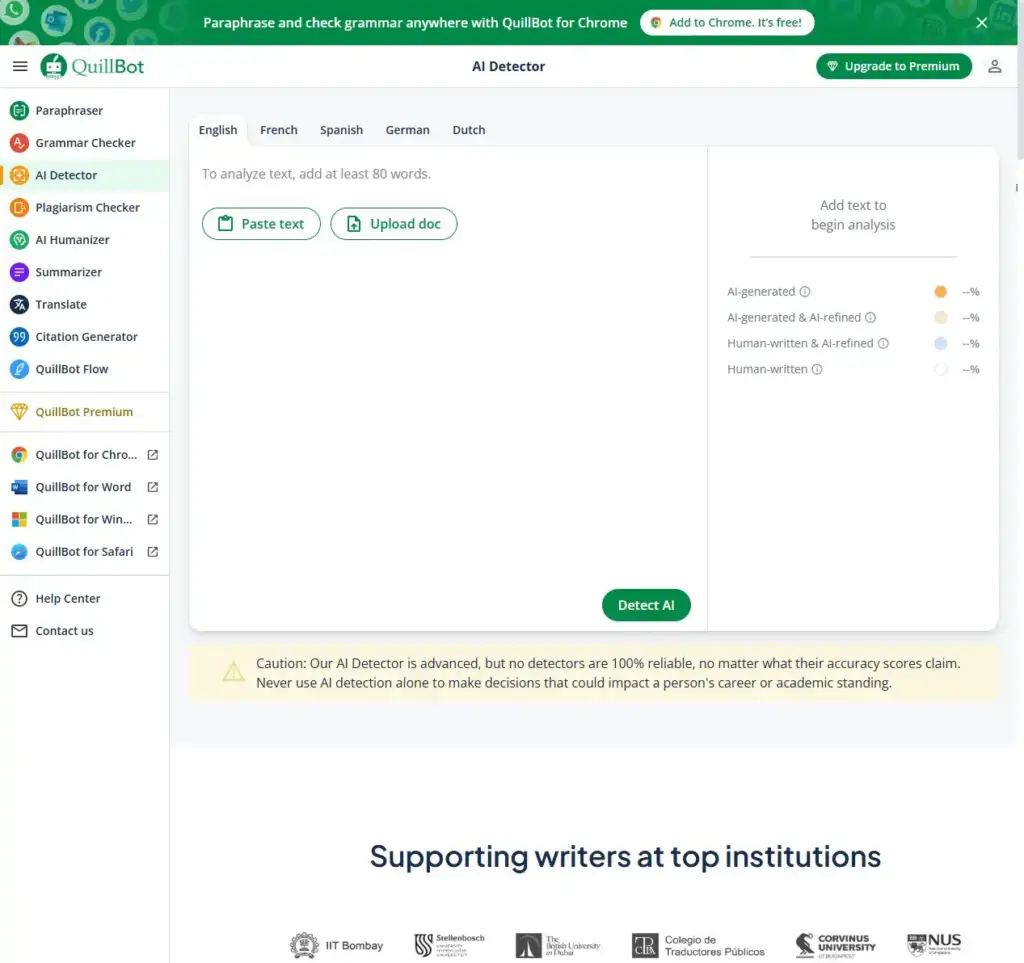The height and width of the screenshot is (963, 1024).
Task: Open external link icon for QuillBot for Windows
Action: point(153,519)
